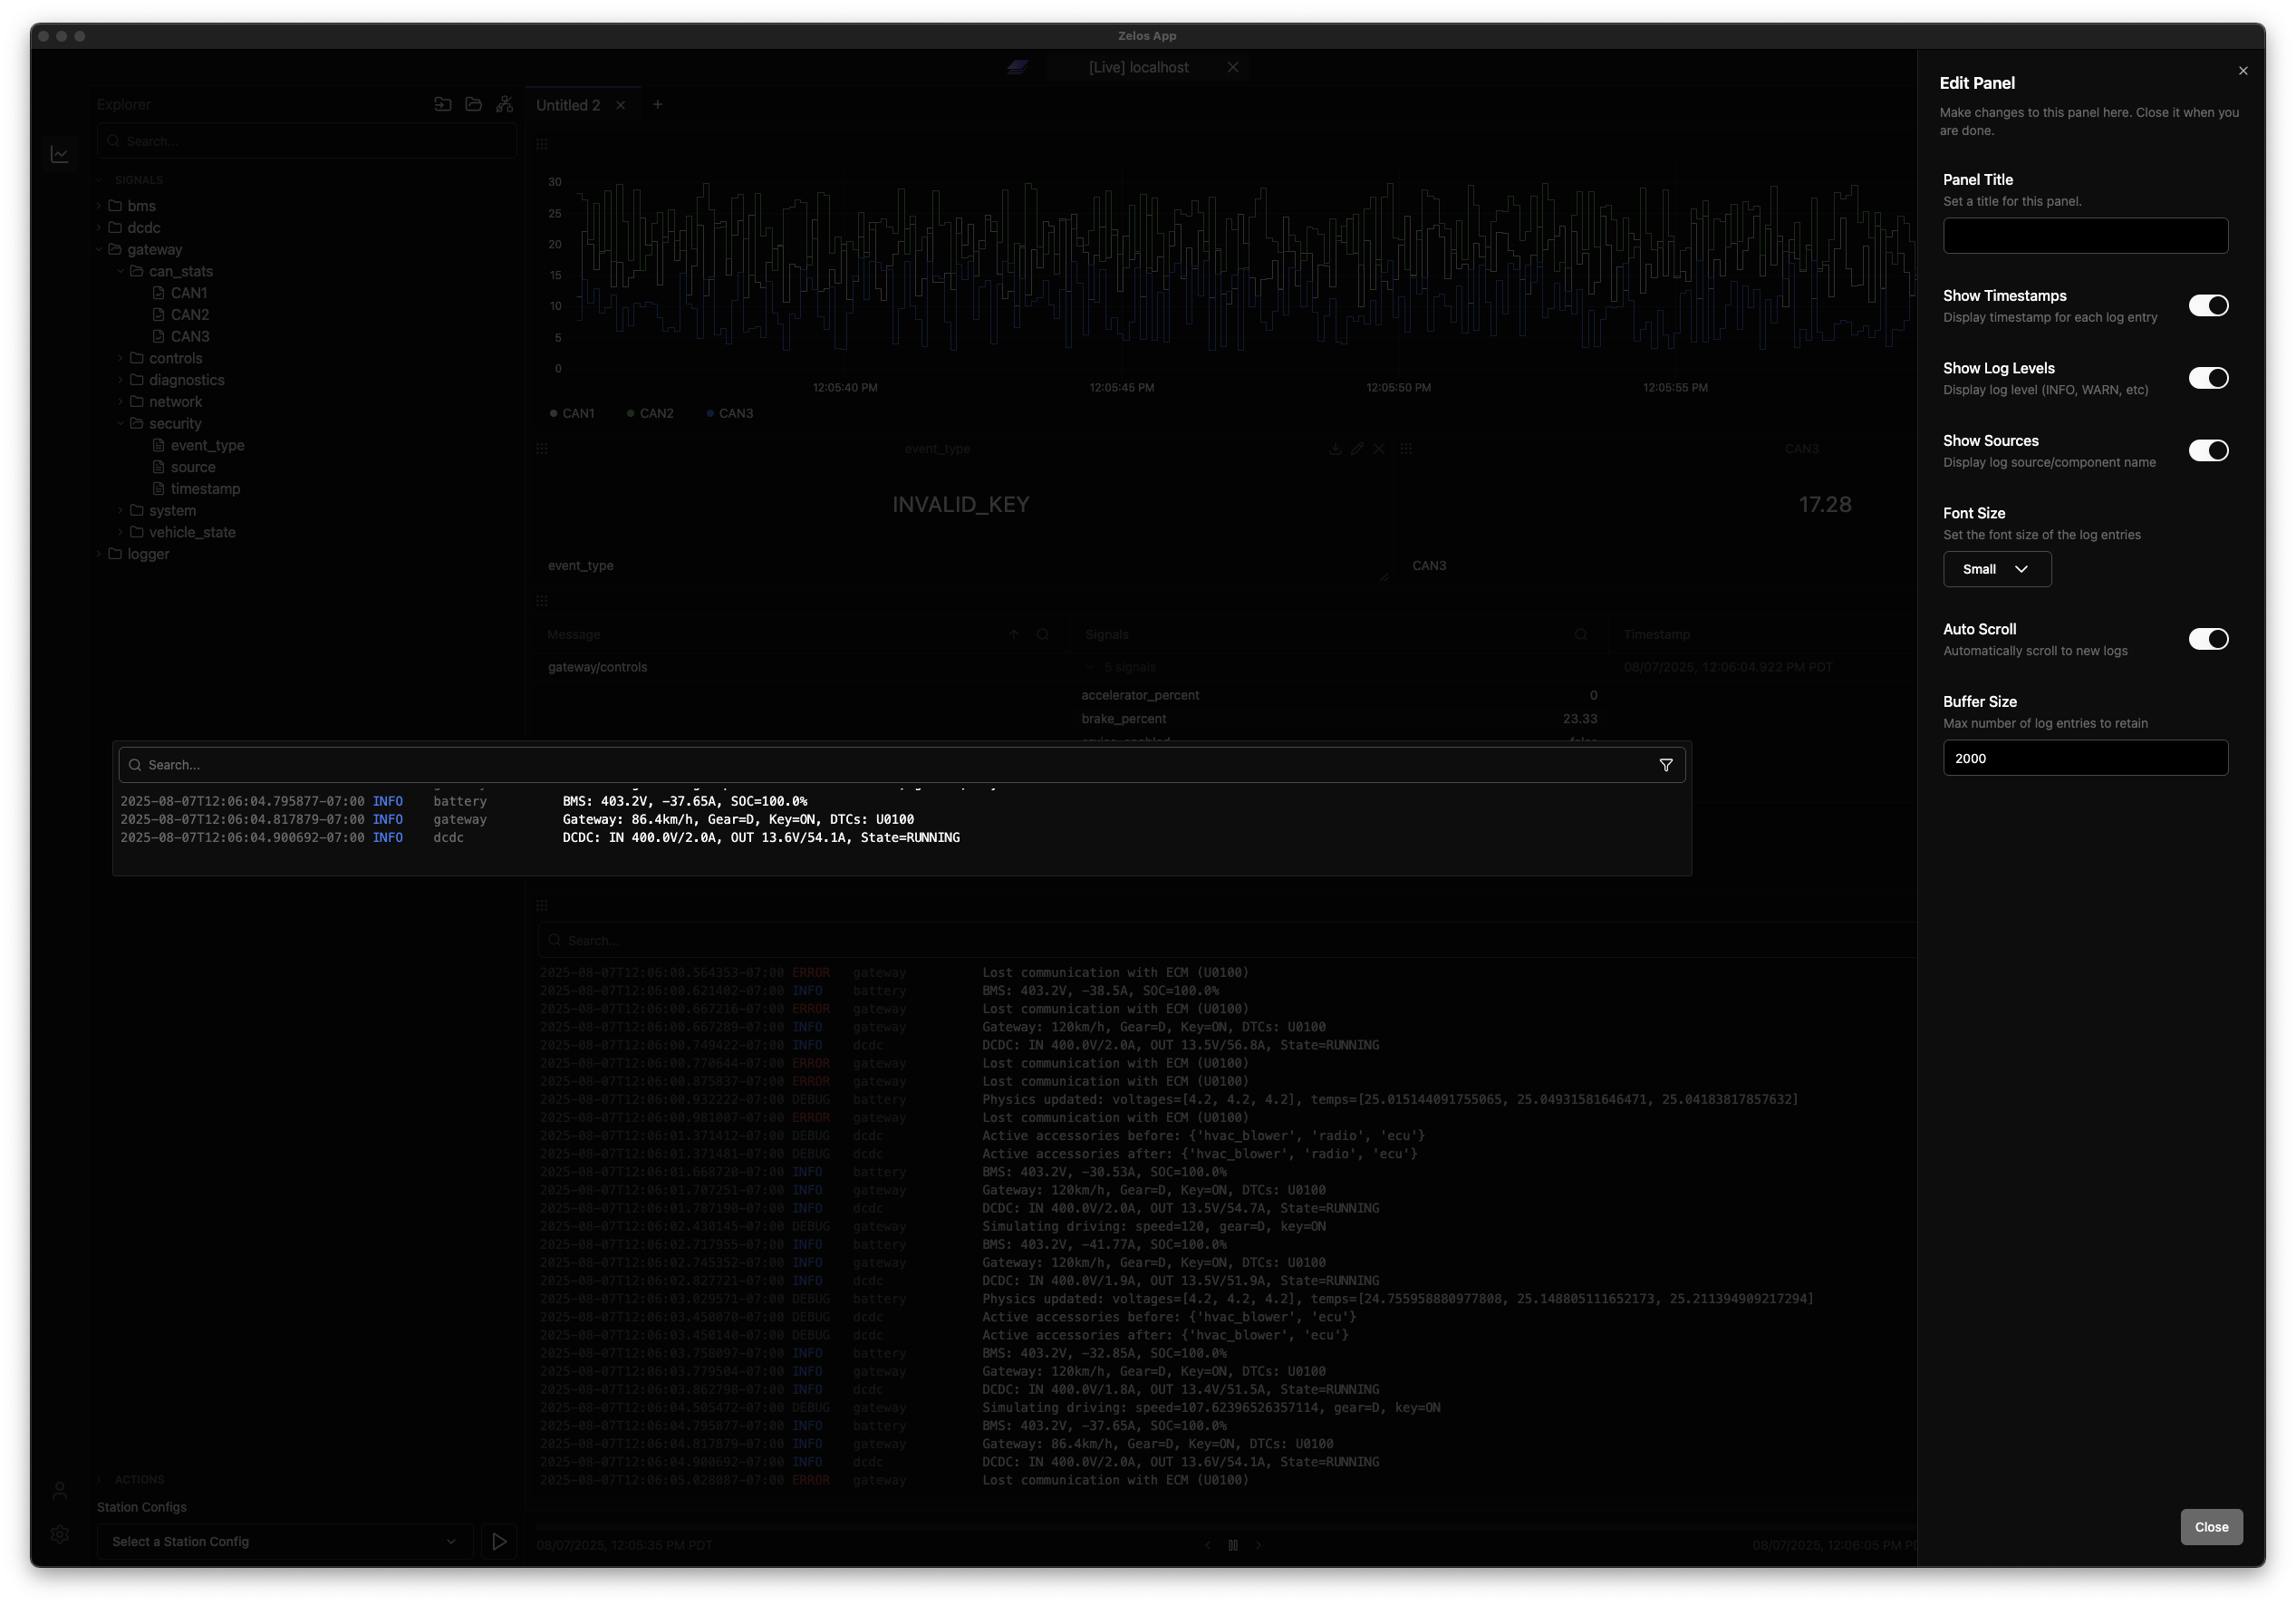The height and width of the screenshot is (1605, 2296).
Task: Select the source signal in tree
Action: pos(192,468)
